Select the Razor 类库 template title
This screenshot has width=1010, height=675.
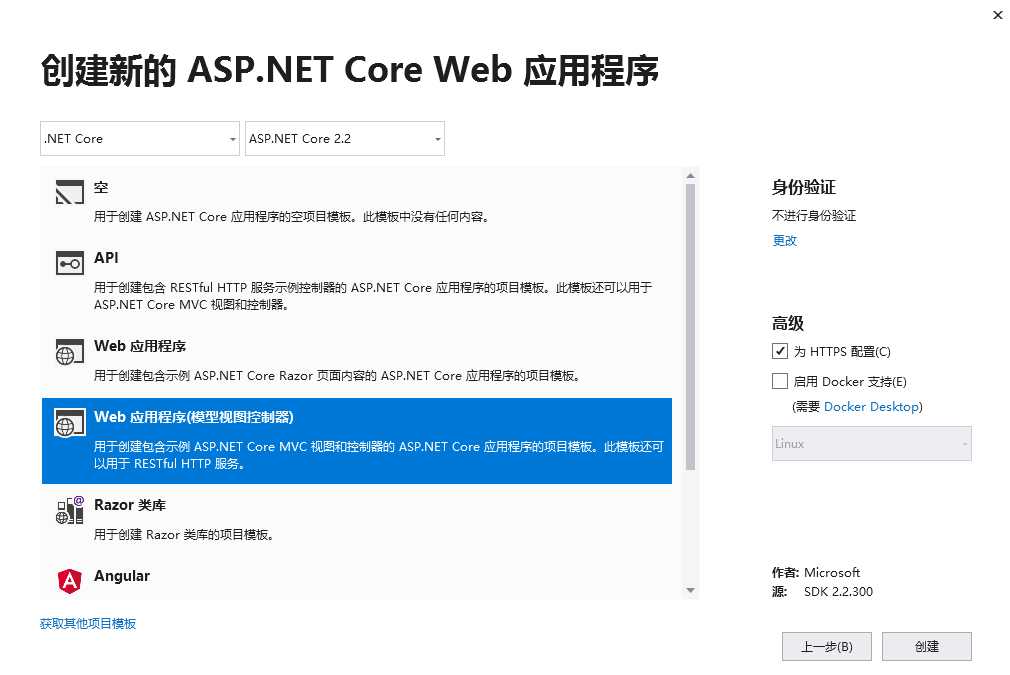point(130,505)
